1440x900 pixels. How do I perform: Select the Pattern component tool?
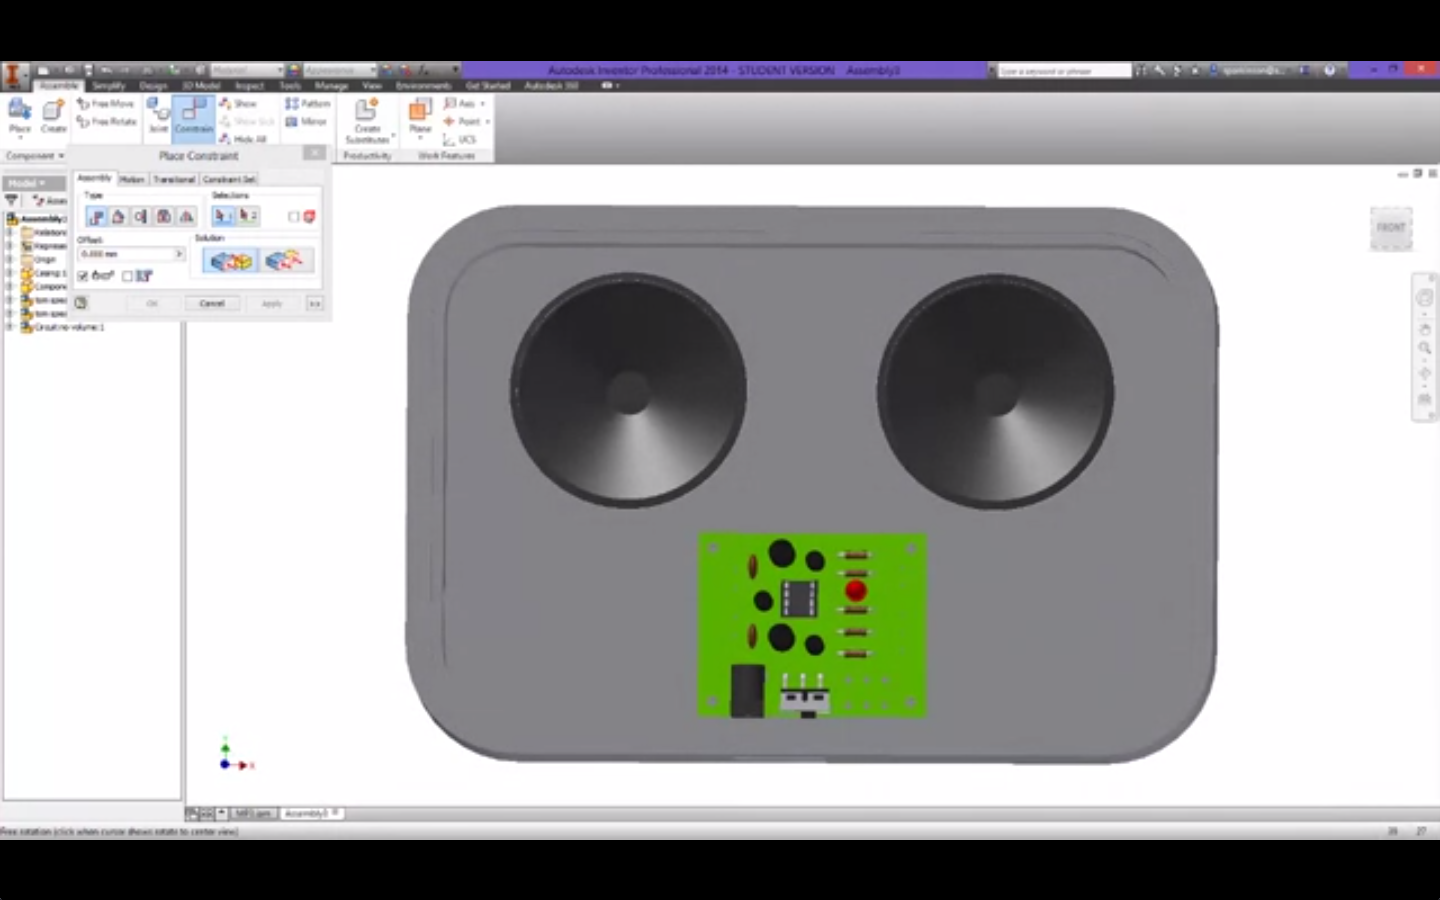pos(307,103)
